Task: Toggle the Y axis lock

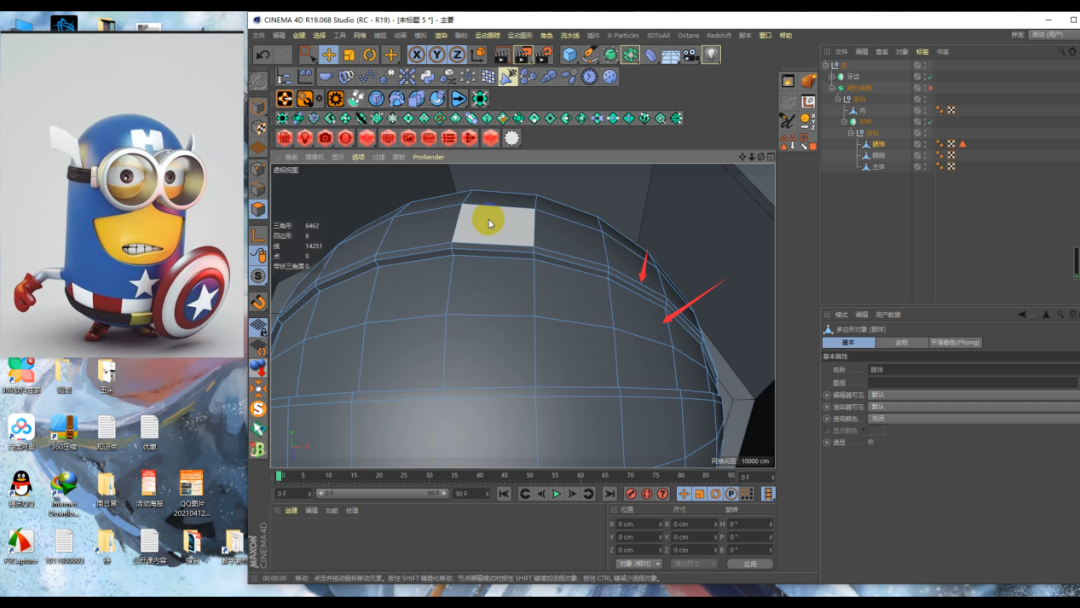Action: (437, 54)
